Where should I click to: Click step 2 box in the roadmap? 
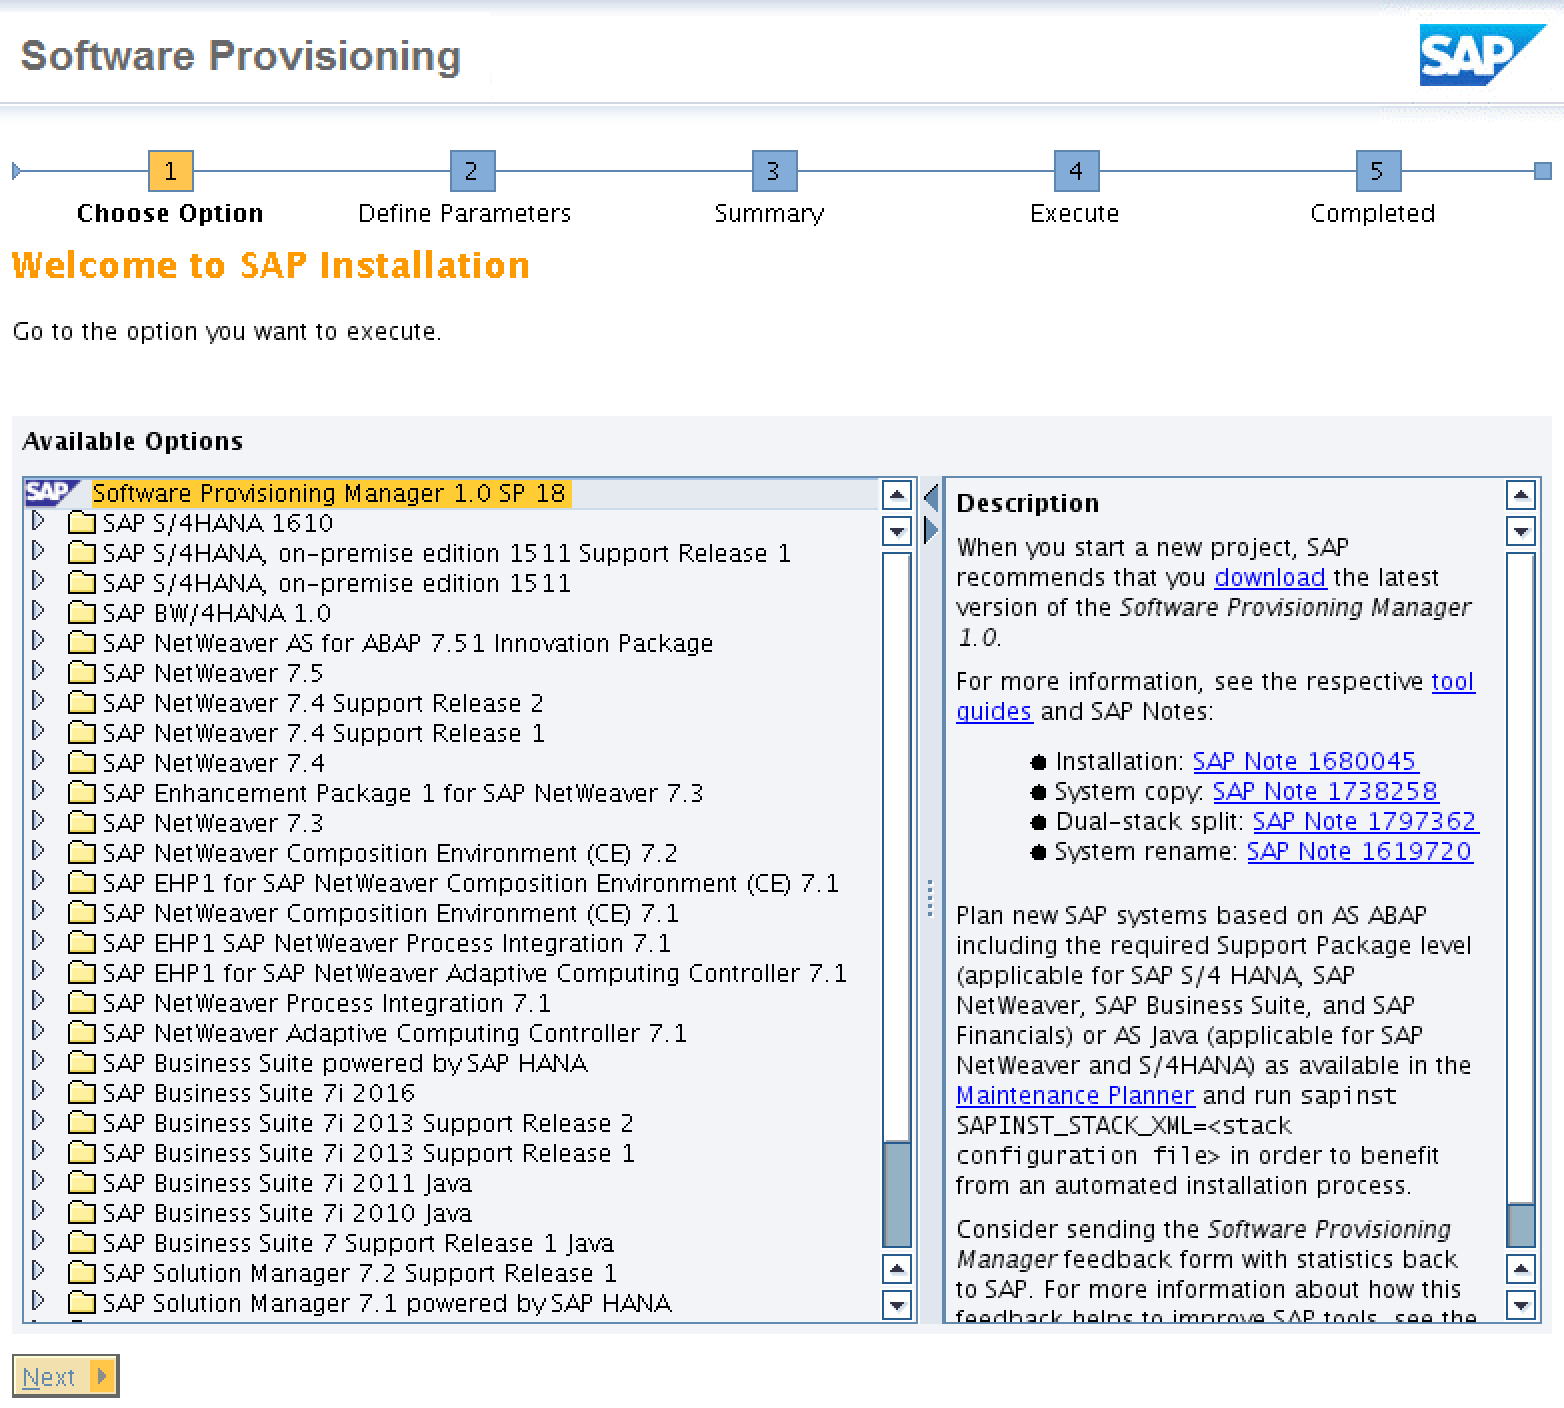click(x=472, y=171)
